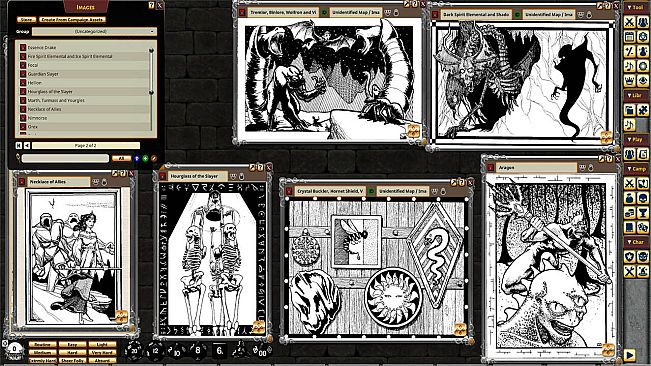Toggle the green icon in Dark Spirit Elemental window
The width and height of the screenshot is (651, 366).
coord(517,15)
